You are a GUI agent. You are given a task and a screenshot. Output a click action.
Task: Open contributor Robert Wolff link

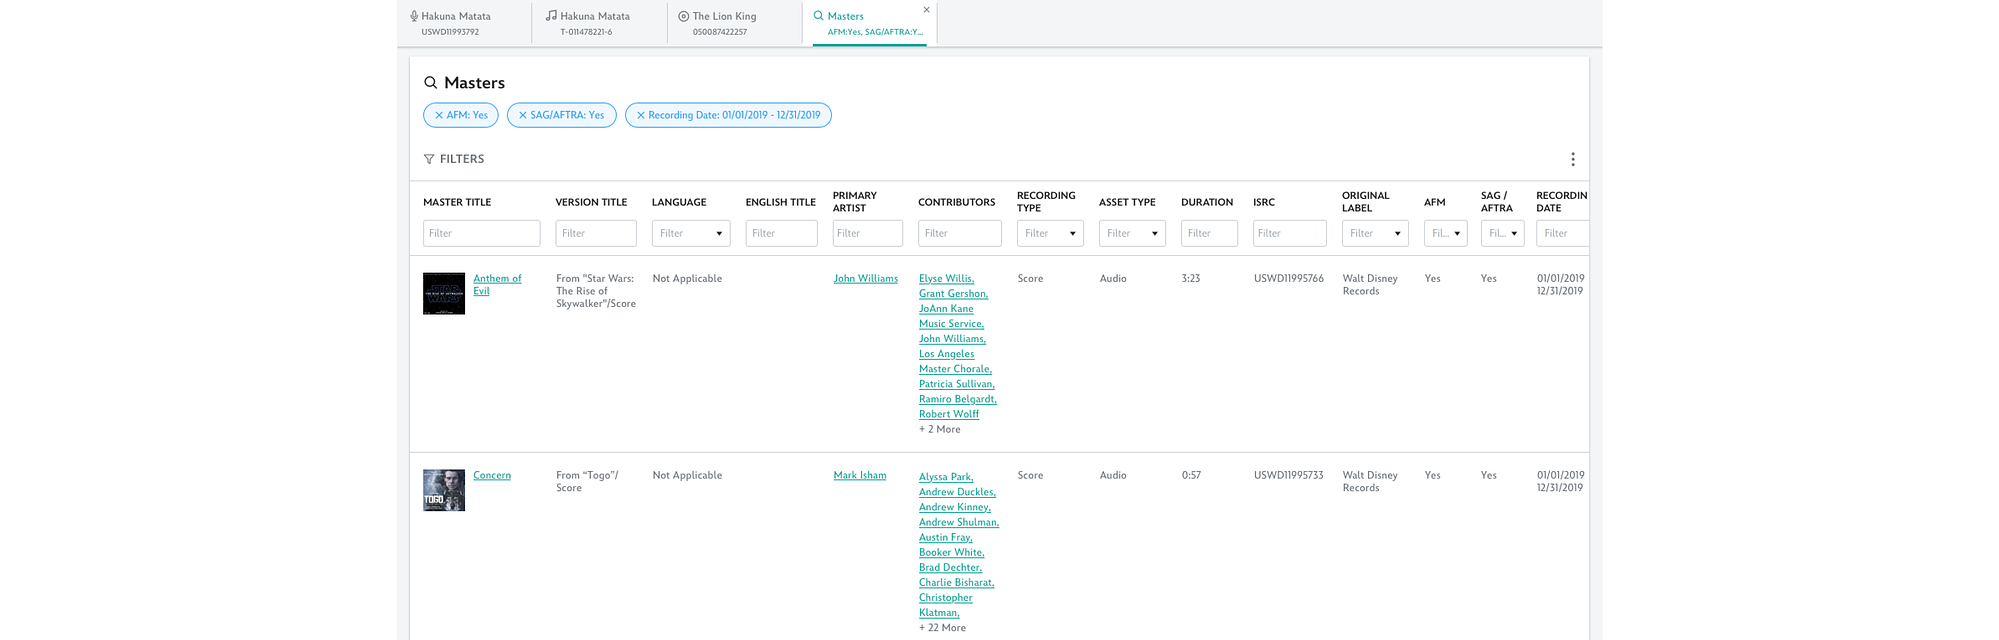pos(949,414)
